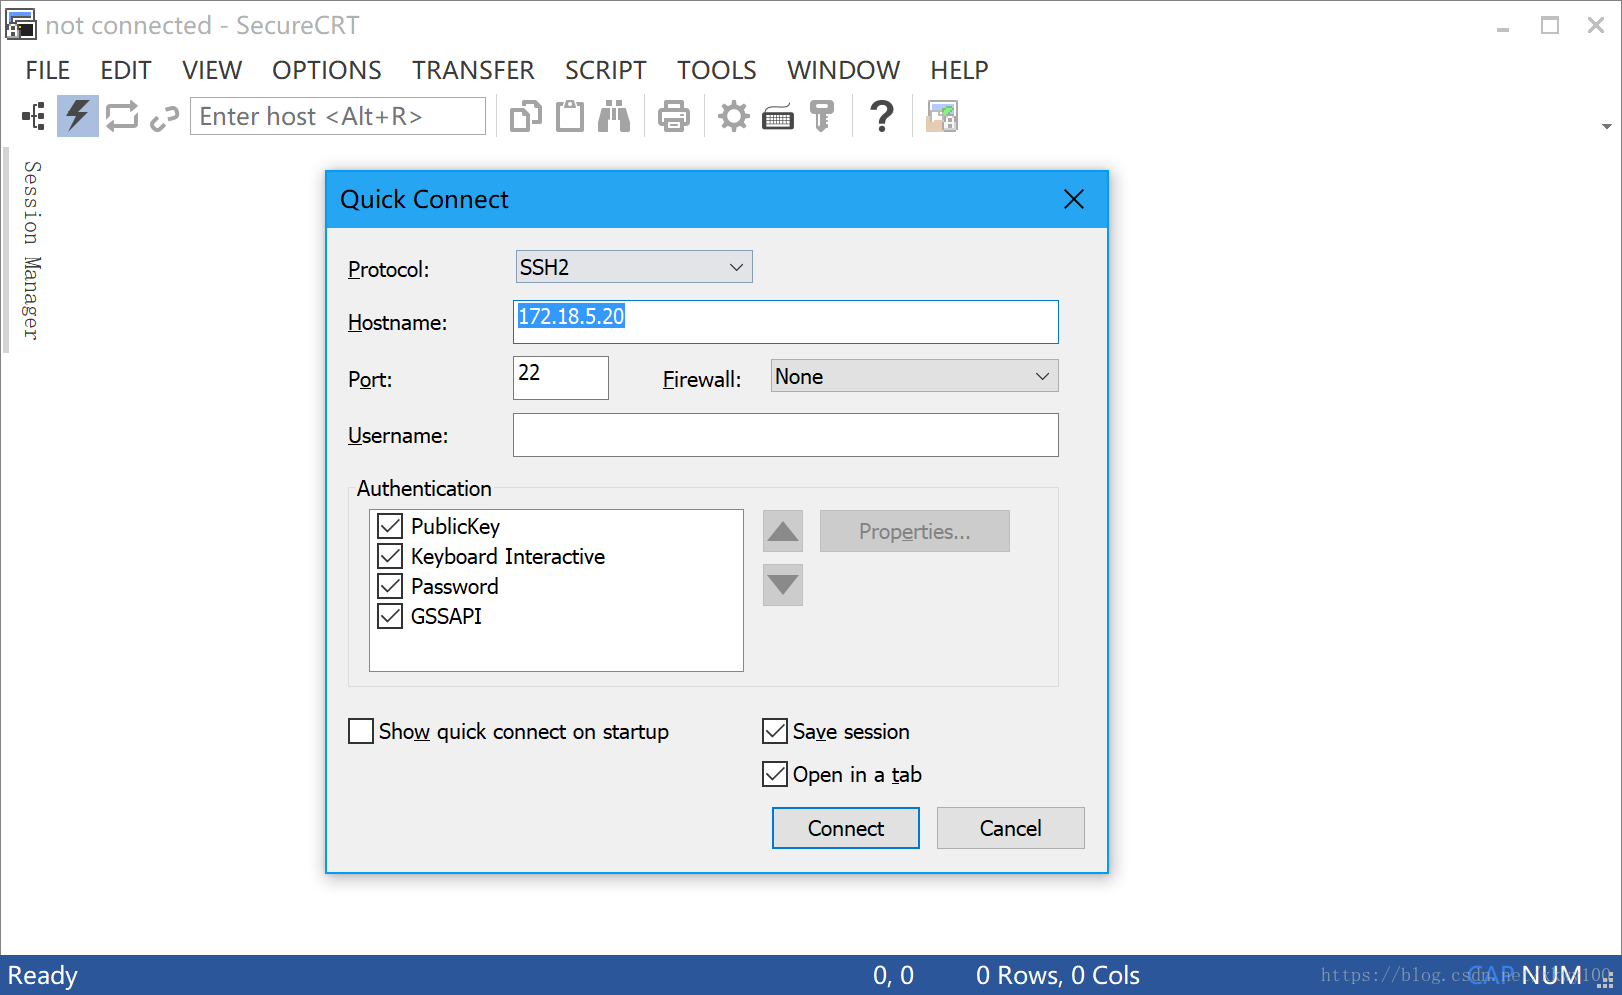Toggle the GSSAPI authentication checkbox
This screenshot has width=1622, height=995.
click(390, 616)
